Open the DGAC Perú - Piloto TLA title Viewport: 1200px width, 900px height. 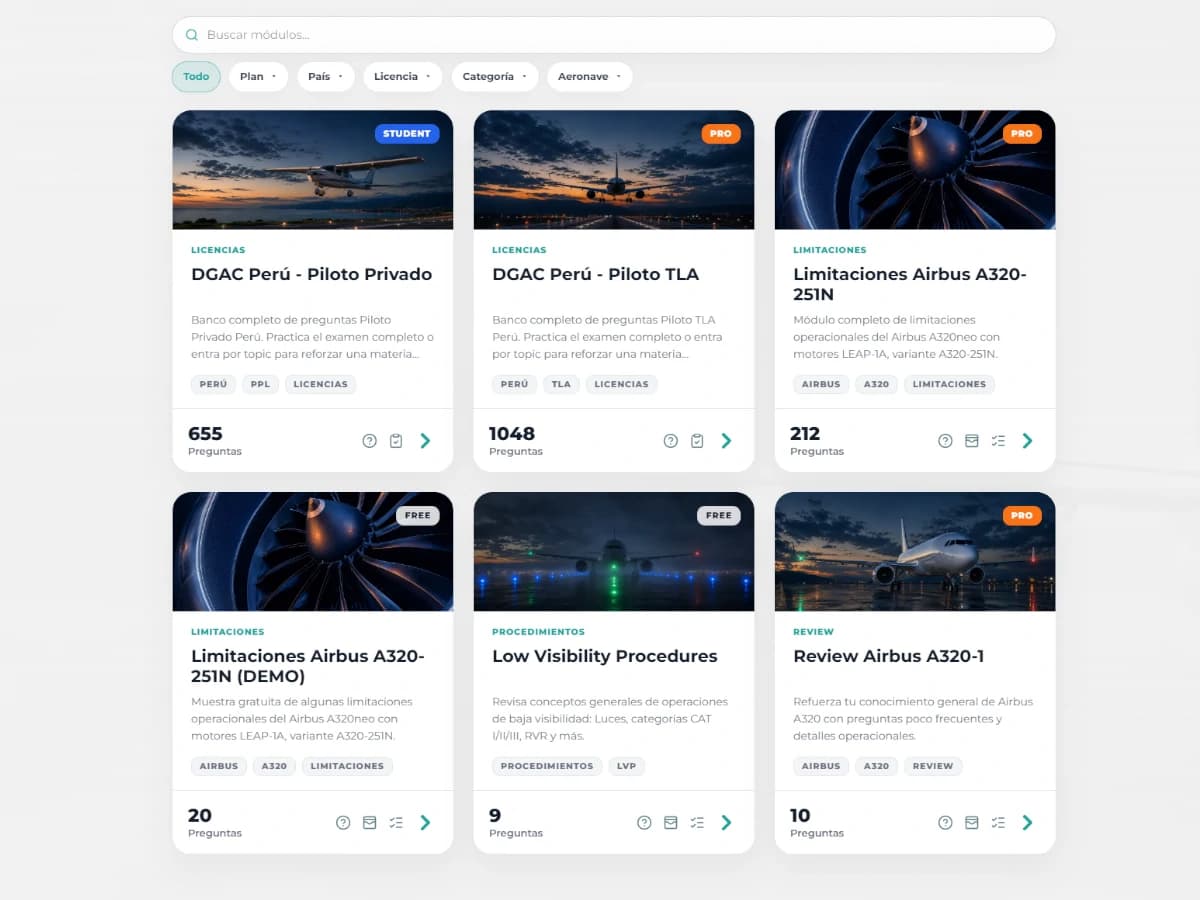coord(595,274)
